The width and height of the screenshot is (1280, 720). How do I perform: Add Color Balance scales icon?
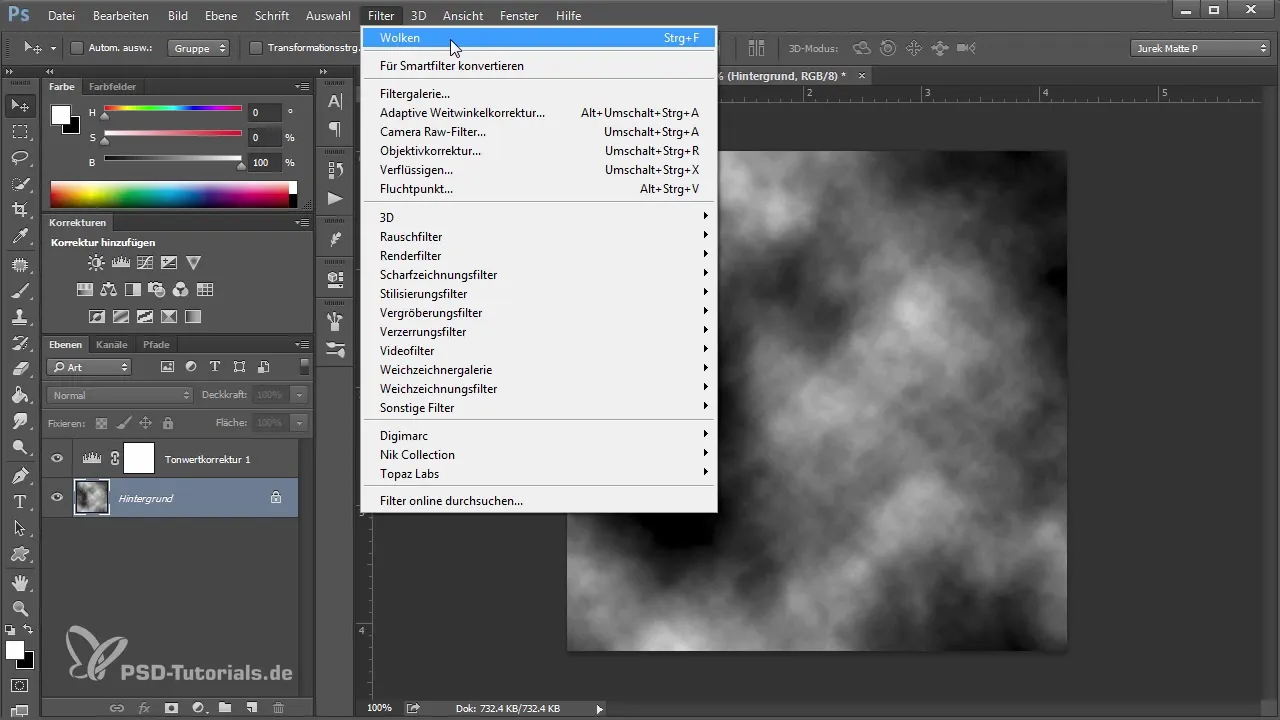click(x=108, y=290)
